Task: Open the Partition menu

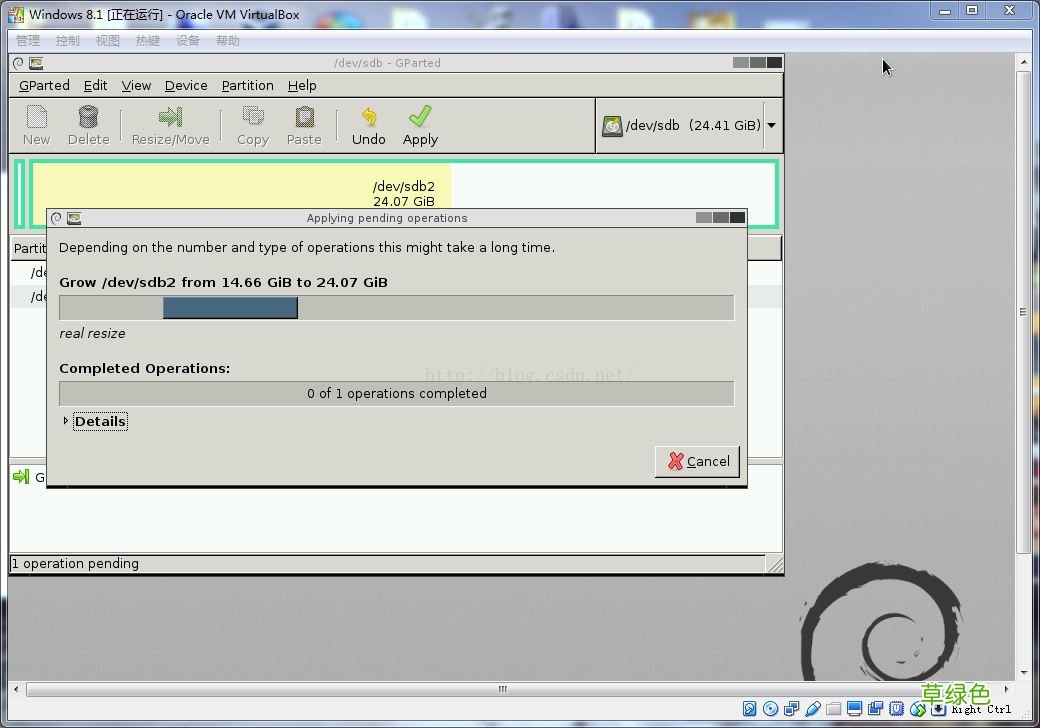Action: (x=247, y=86)
